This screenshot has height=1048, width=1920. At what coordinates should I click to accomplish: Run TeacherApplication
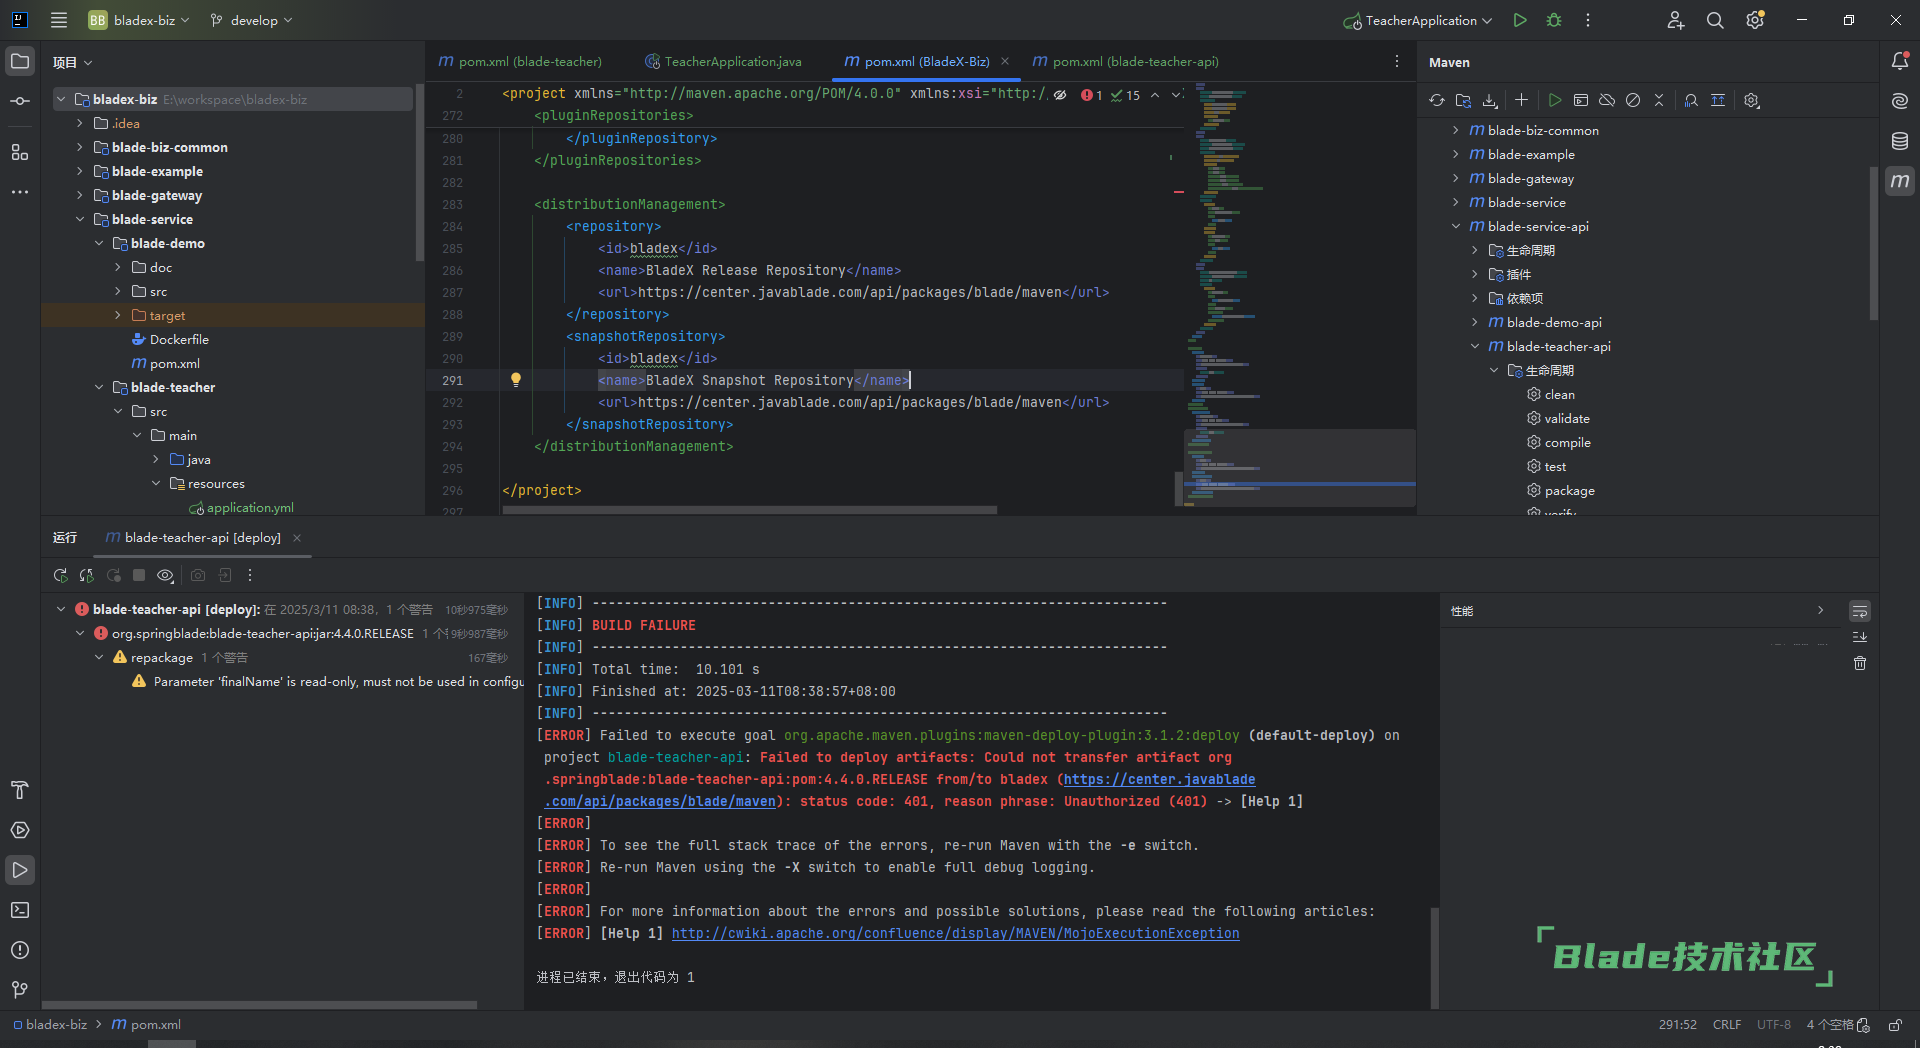point(1520,20)
